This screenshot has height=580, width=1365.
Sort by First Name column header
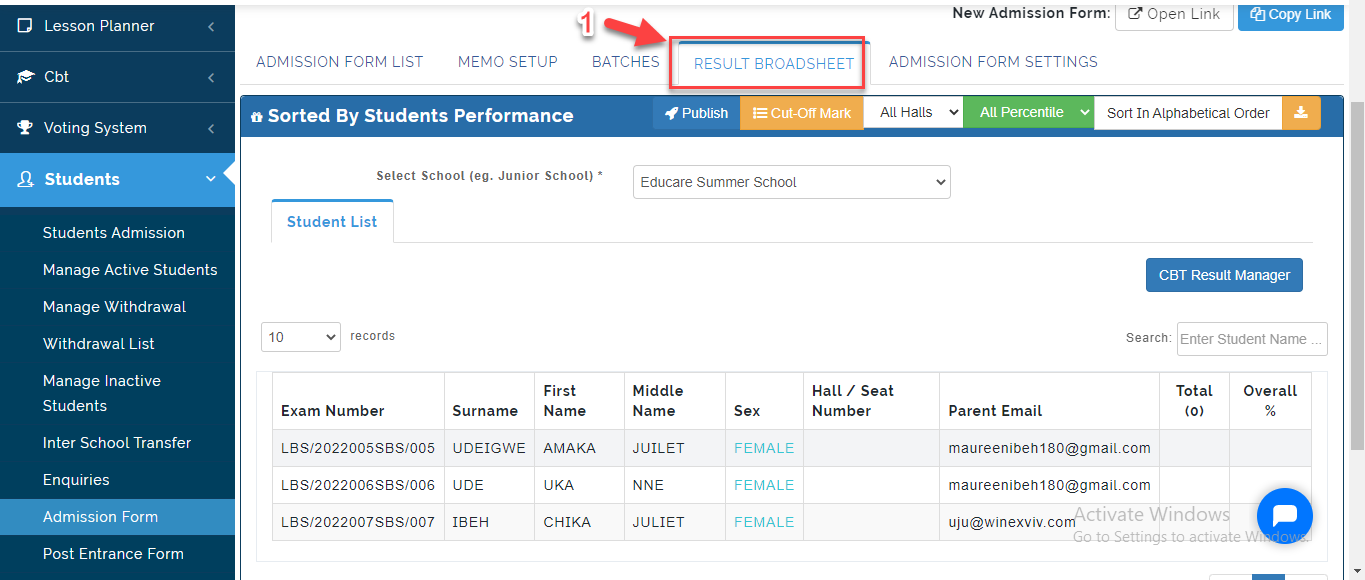click(x=579, y=401)
